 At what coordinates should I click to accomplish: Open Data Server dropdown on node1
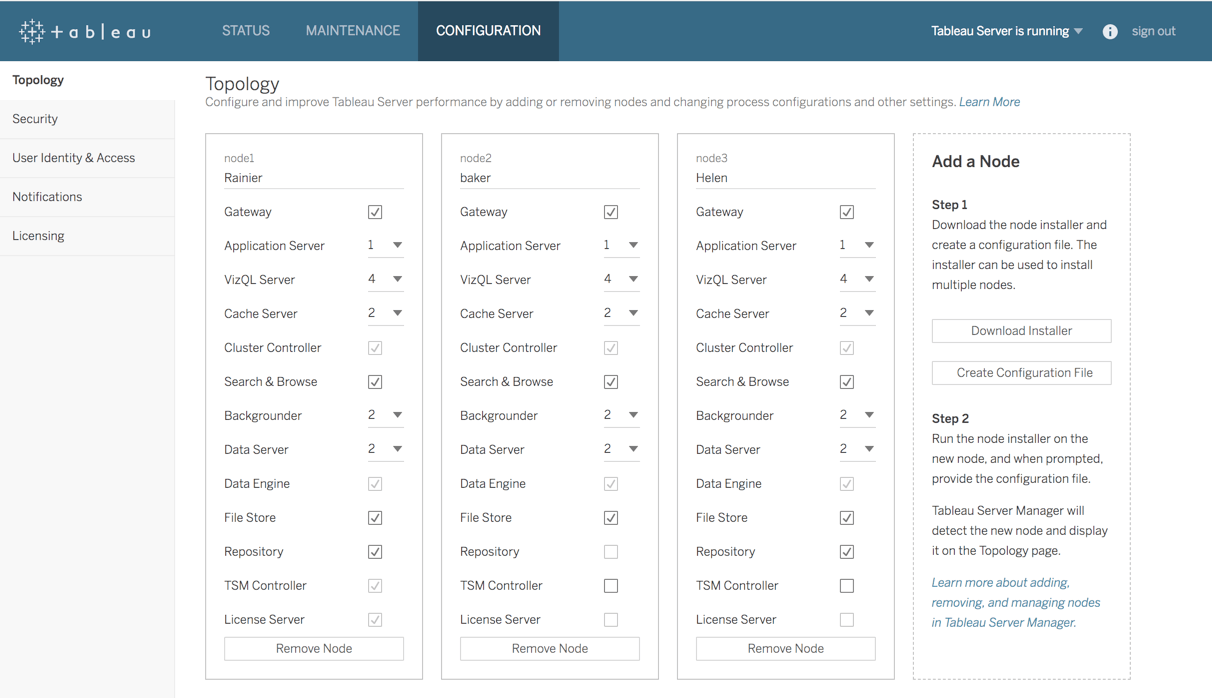(x=385, y=450)
